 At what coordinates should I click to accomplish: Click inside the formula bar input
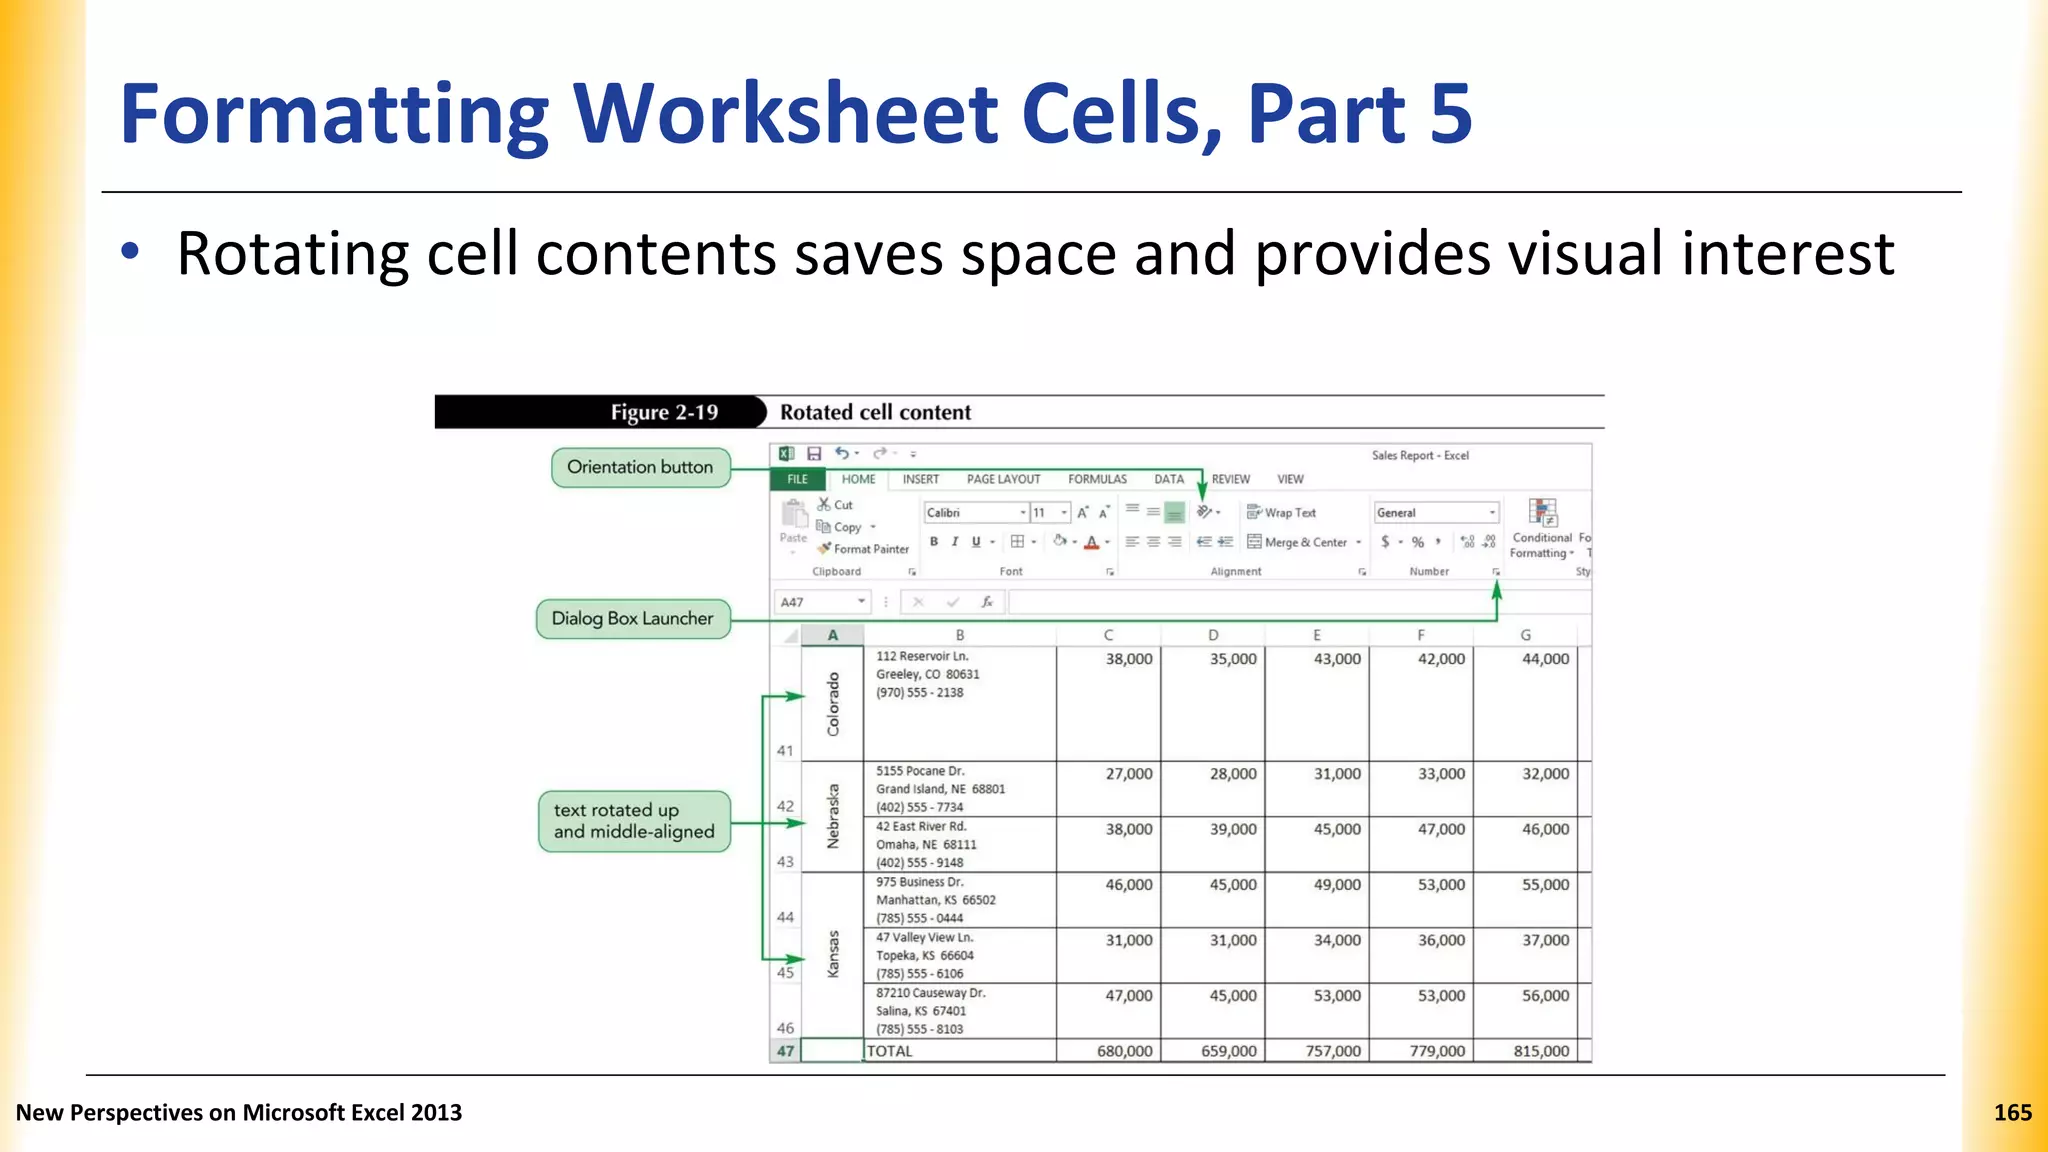pyautogui.click(x=1299, y=602)
